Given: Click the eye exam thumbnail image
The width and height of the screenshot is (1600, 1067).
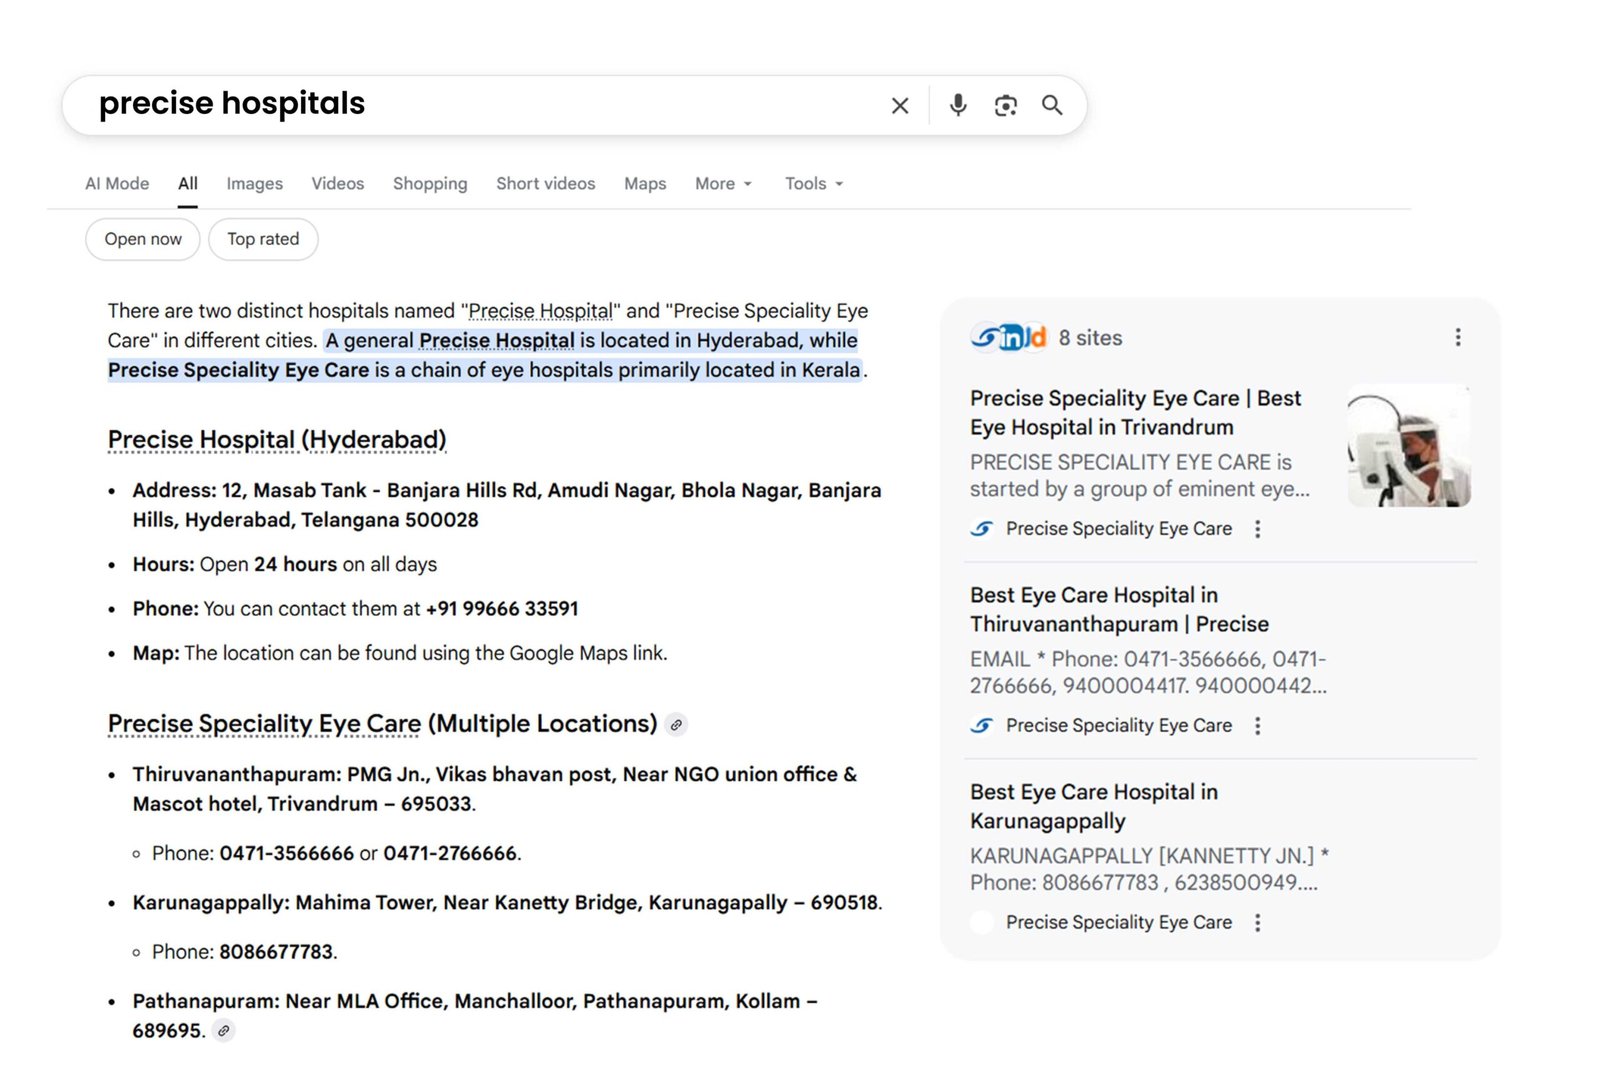Looking at the screenshot, I should (x=1408, y=445).
